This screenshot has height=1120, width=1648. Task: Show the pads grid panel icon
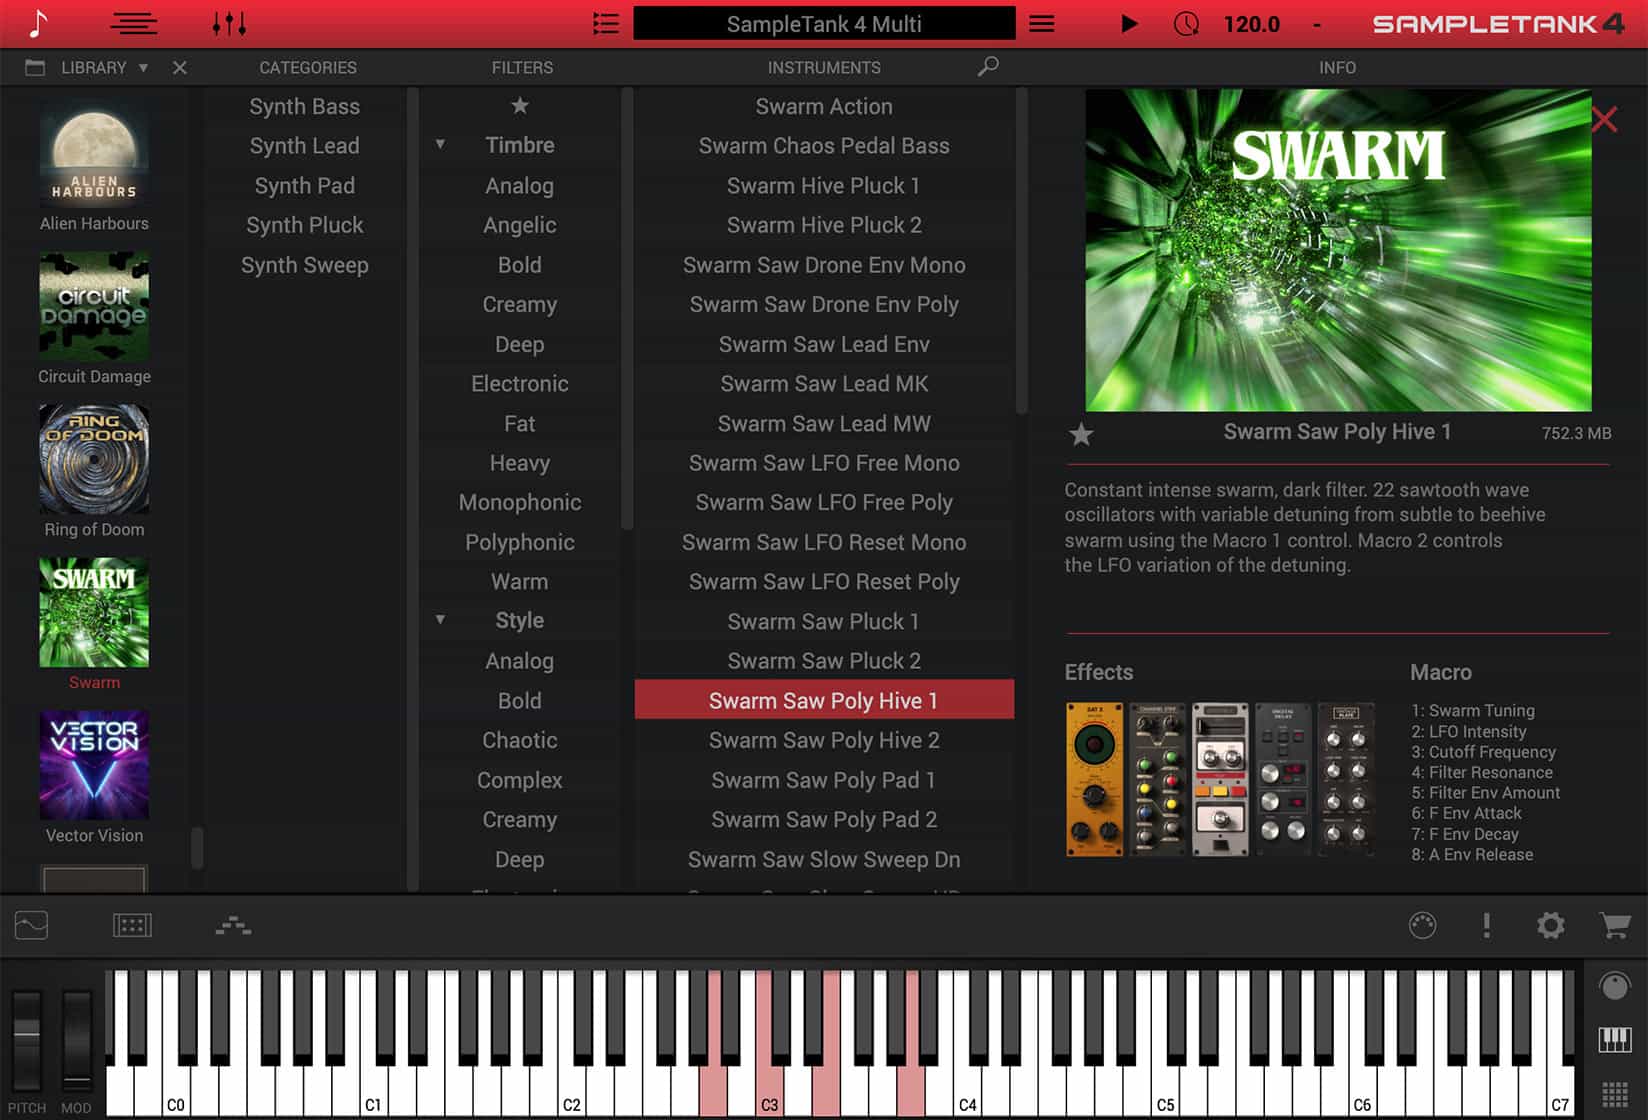(132, 925)
